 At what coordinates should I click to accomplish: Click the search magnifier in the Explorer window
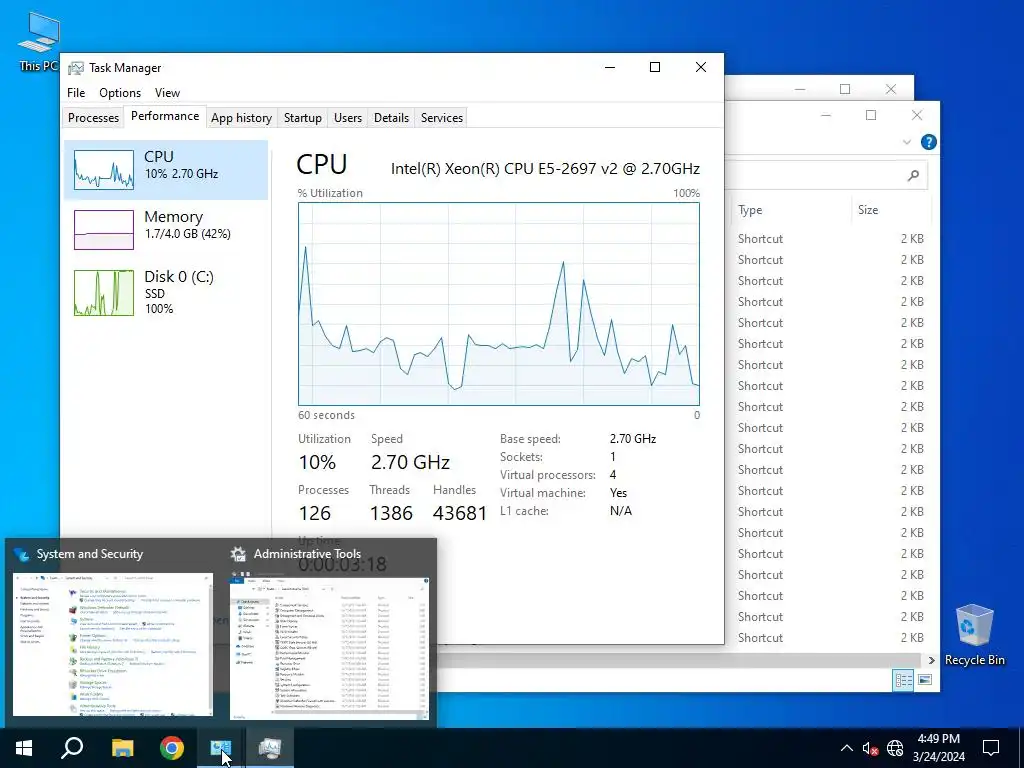(x=913, y=175)
